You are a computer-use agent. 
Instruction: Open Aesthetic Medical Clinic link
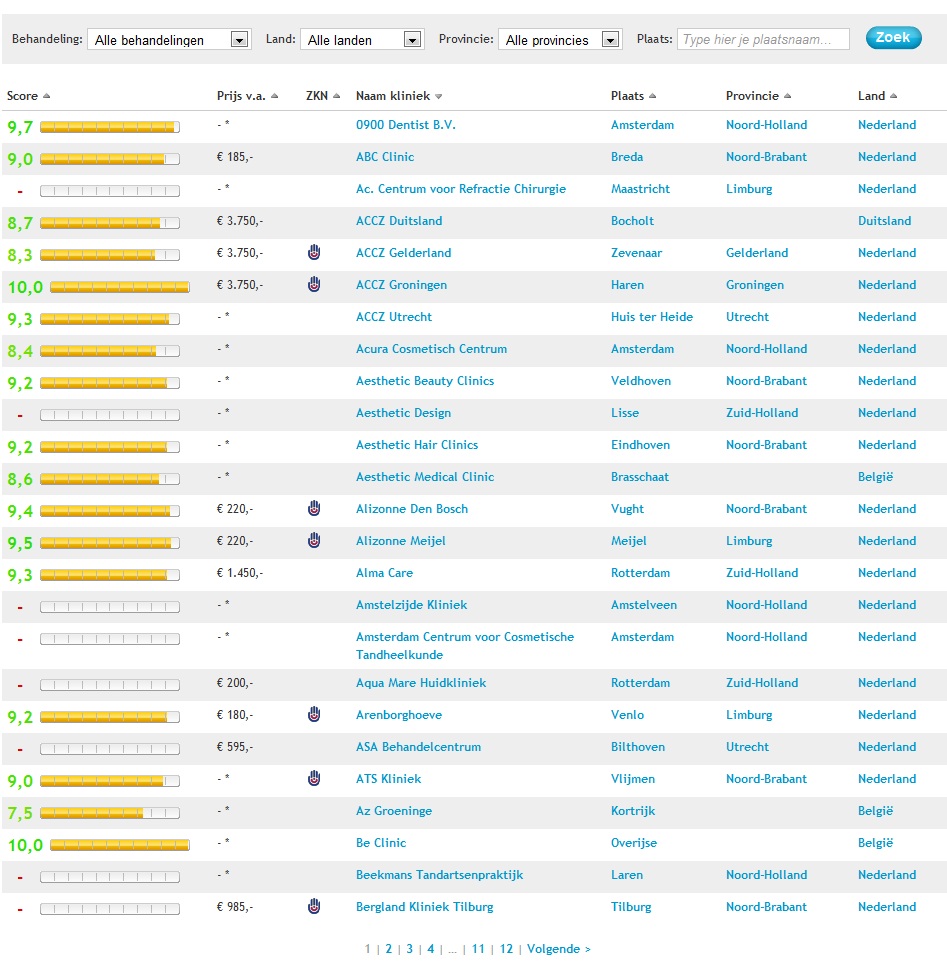coord(425,477)
